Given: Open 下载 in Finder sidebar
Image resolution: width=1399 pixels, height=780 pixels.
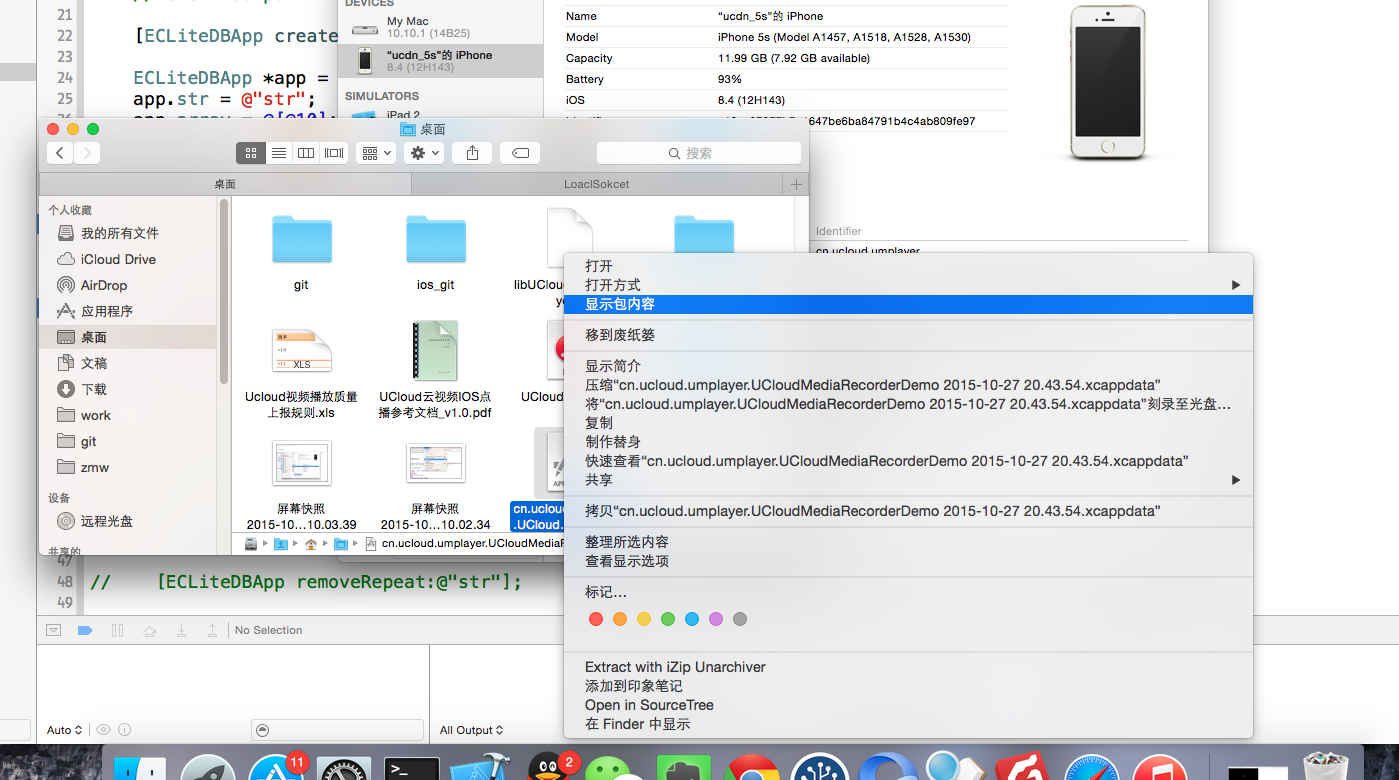Looking at the screenshot, I should pos(94,389).
